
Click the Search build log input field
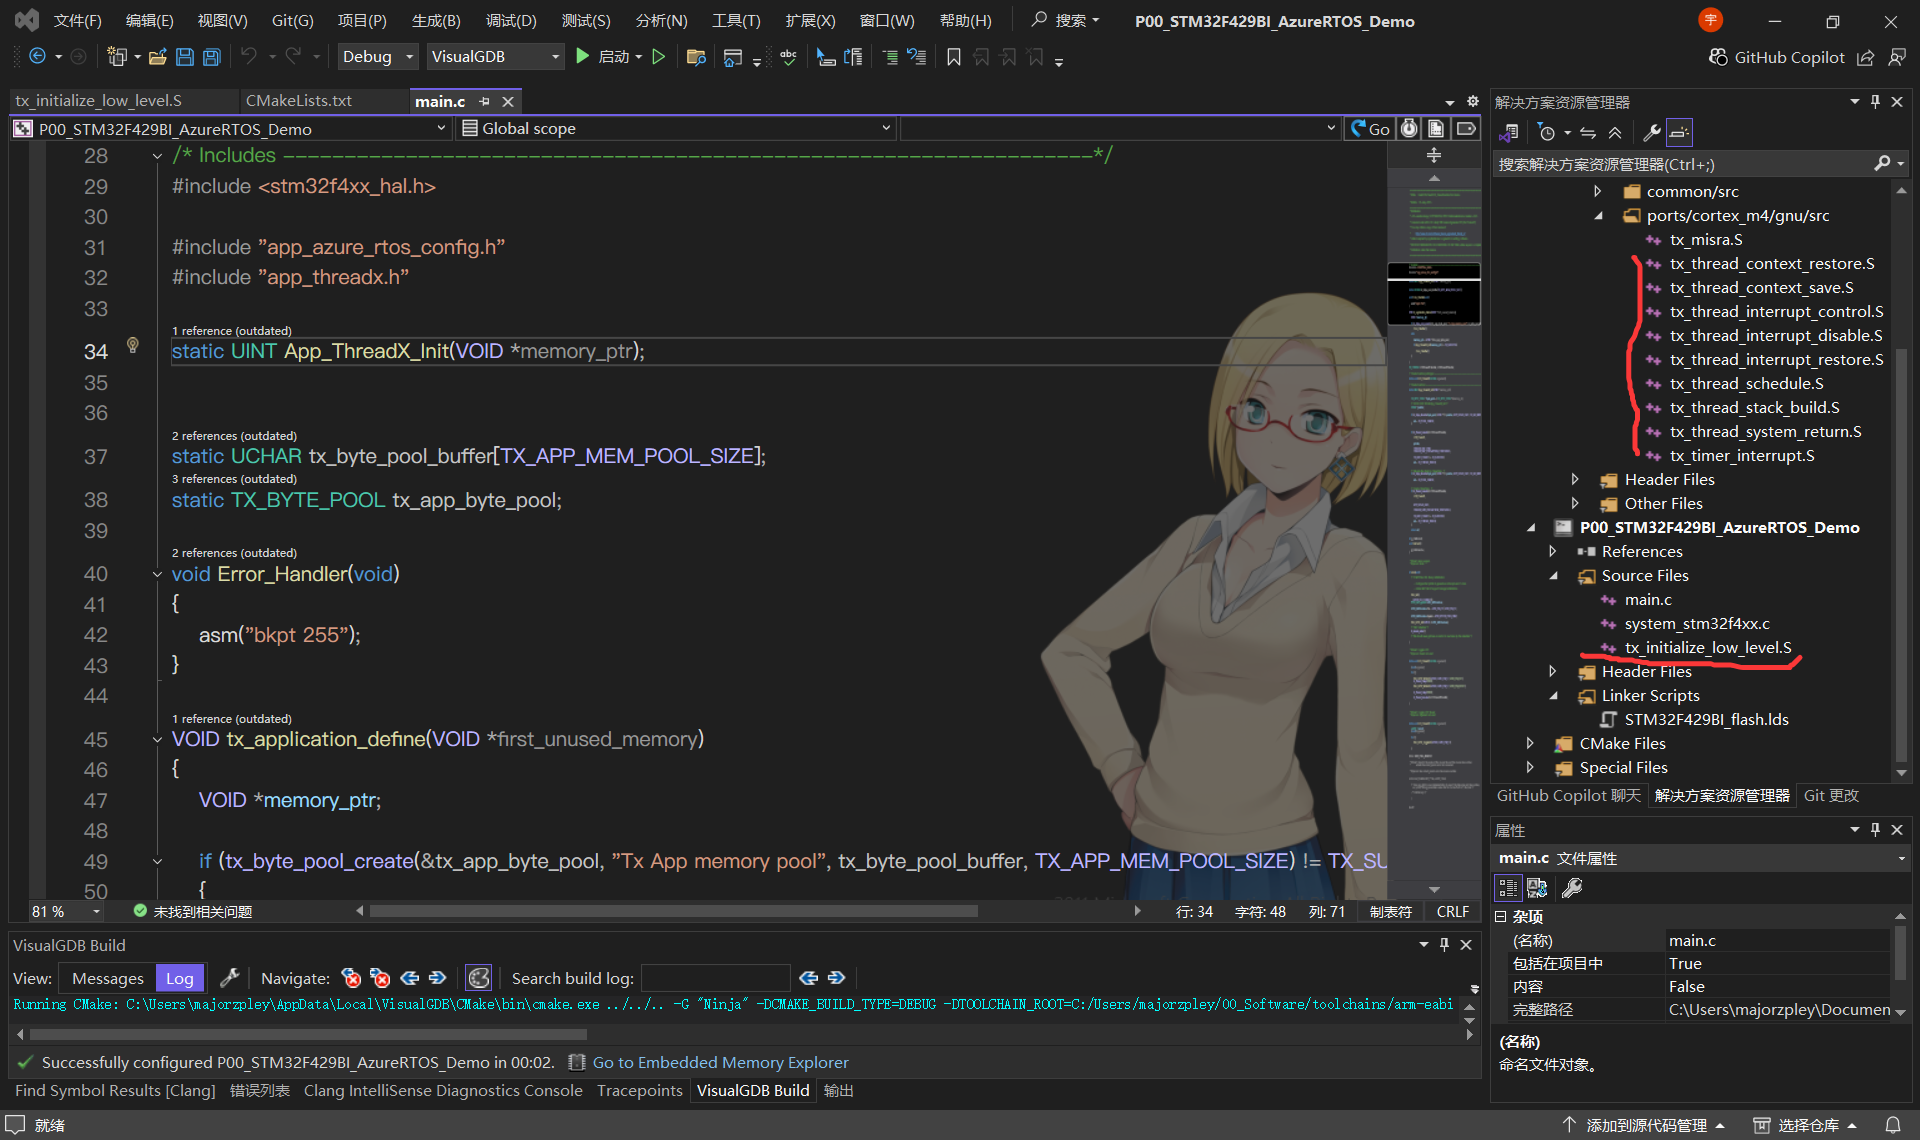(x=715, y=978)
